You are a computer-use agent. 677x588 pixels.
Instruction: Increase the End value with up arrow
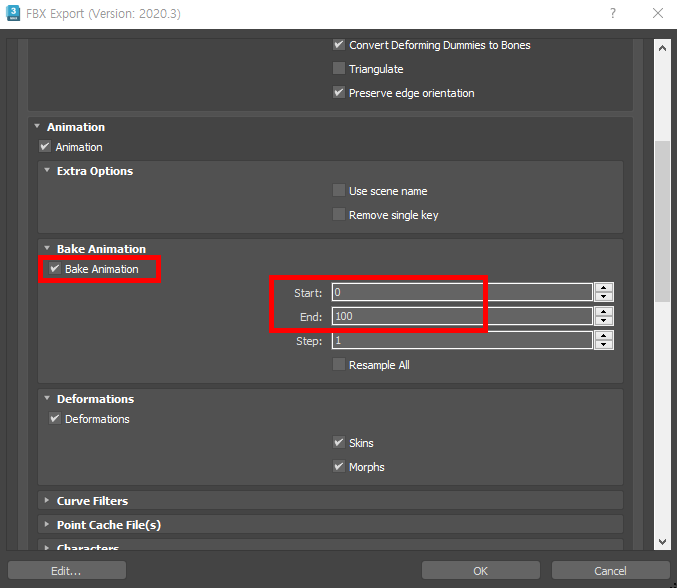click(x=604, y=312)
